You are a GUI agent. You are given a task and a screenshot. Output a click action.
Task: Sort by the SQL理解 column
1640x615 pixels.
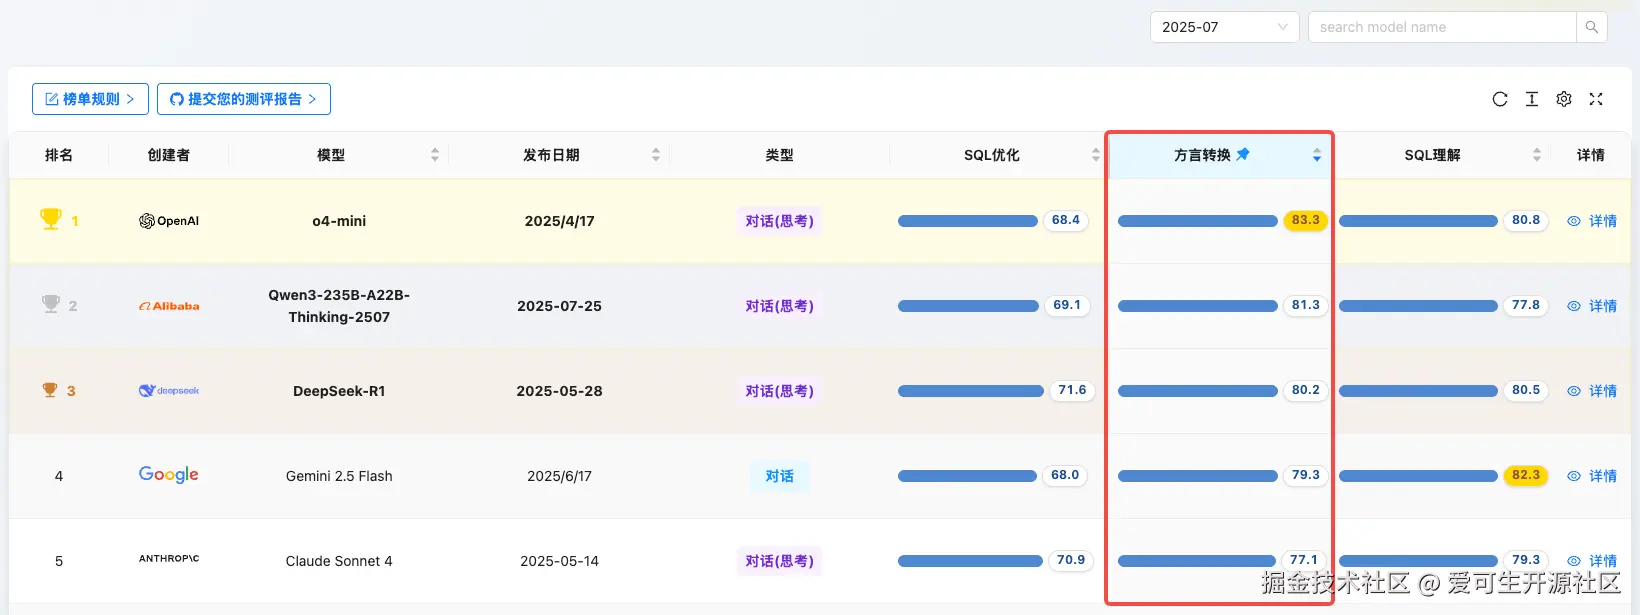[x=1537, y=155]
